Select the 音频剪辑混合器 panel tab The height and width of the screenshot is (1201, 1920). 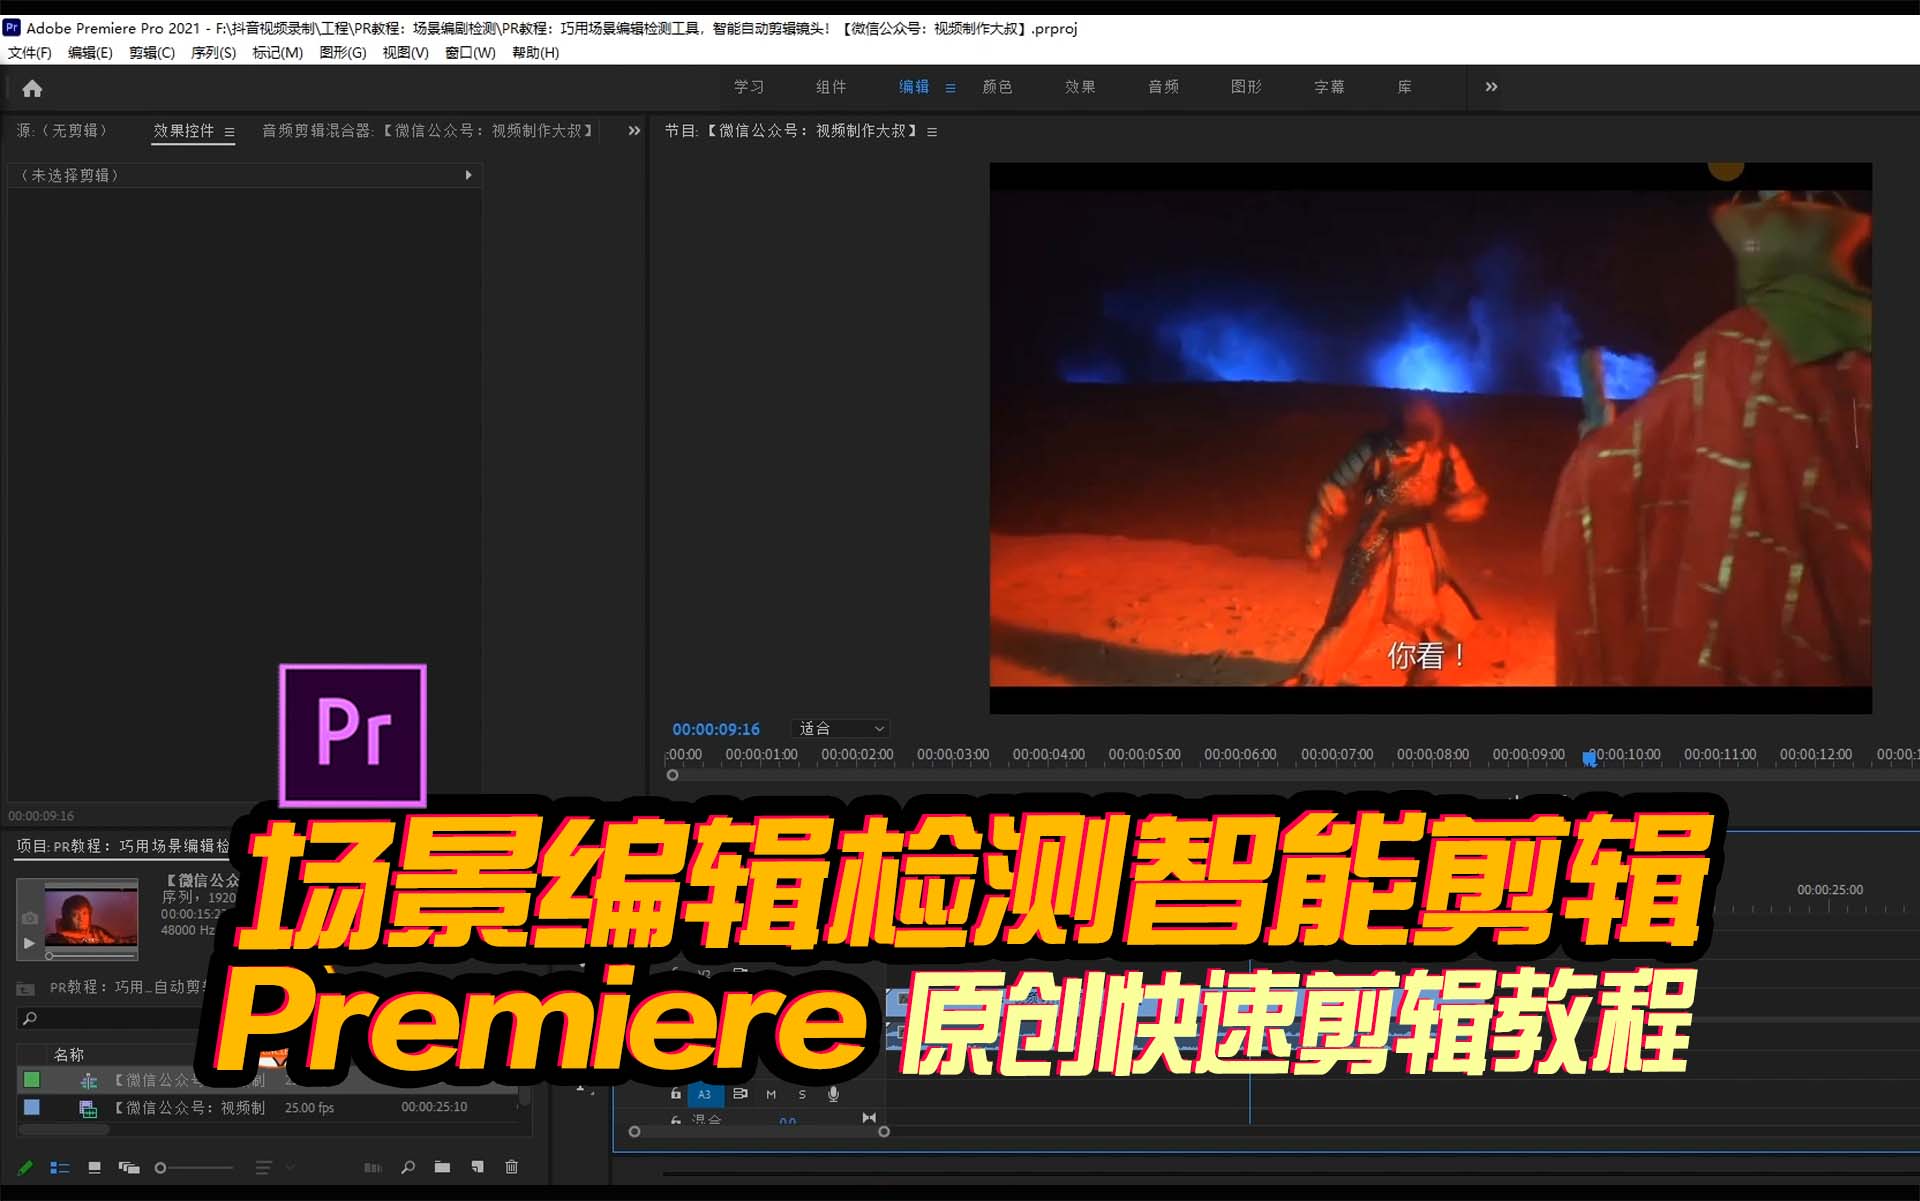click(427, 131)
